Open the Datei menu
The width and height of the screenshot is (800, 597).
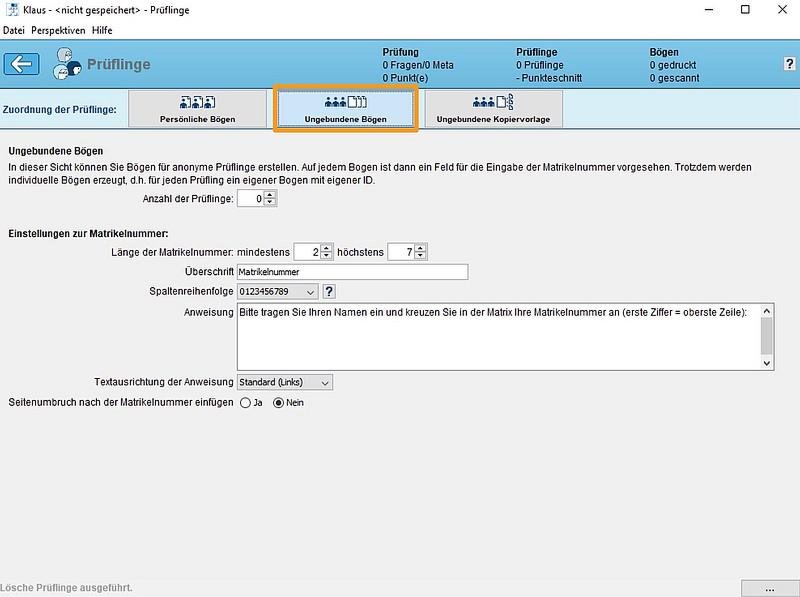click(x=14, y=30)
